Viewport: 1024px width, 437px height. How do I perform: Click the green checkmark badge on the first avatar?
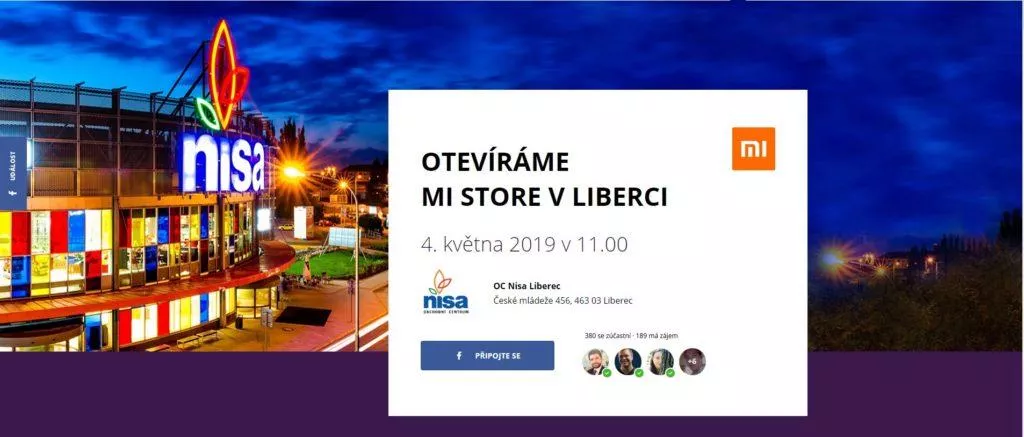click(x=607, y=372)
